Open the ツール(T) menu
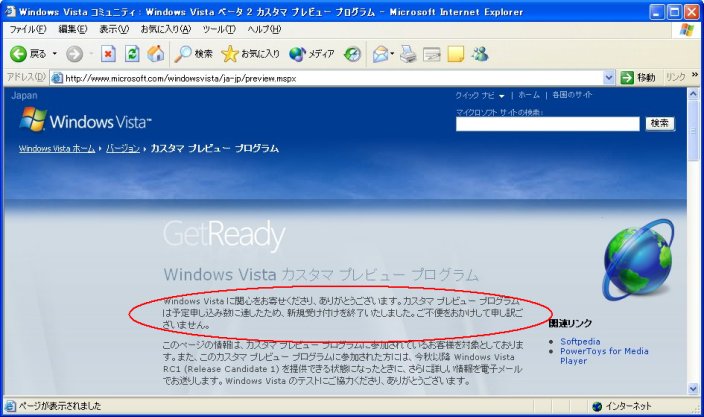 (x=219, y=30)
